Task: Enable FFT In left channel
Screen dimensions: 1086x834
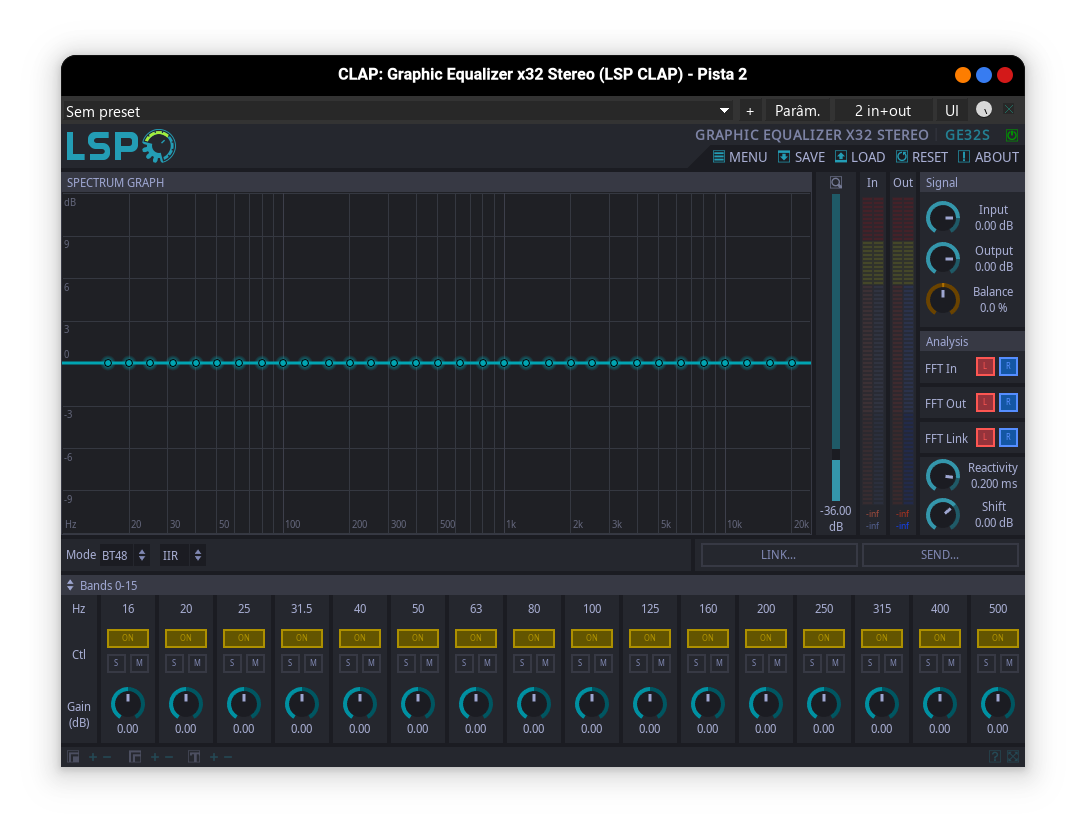Action: point(985,367)
